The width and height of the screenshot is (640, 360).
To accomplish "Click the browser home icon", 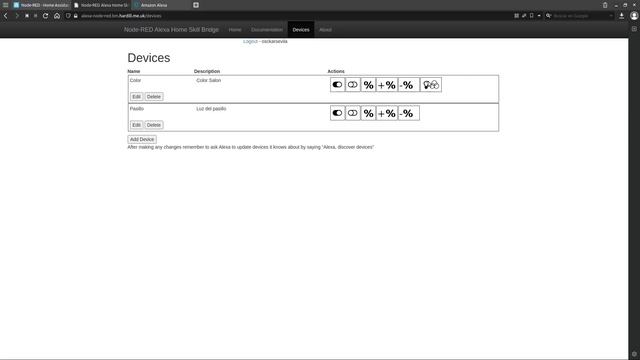I will tap(57, 16).
